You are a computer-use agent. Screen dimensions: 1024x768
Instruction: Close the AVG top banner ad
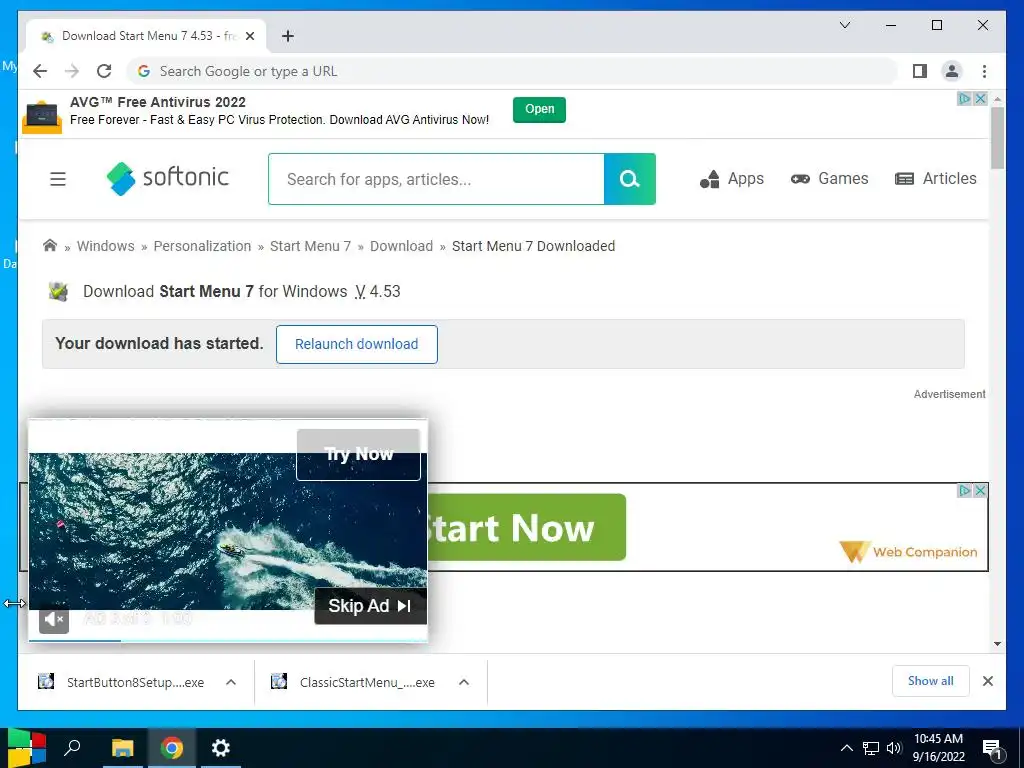point(980,99)
